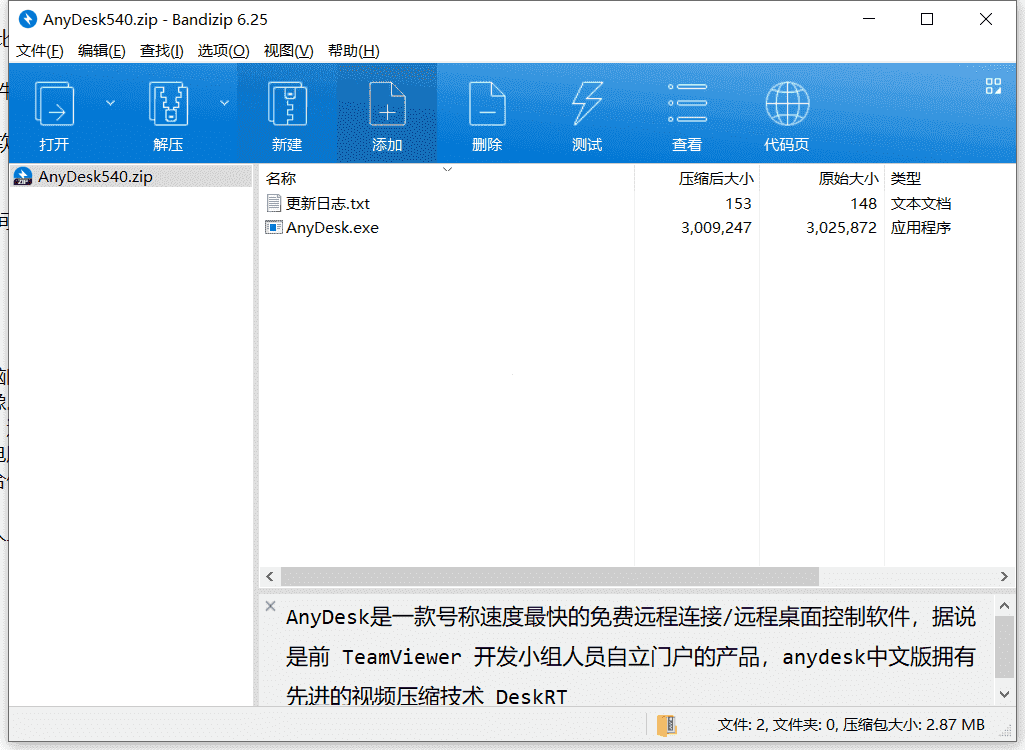Open the 编辑(E) menu

[101, 50]
